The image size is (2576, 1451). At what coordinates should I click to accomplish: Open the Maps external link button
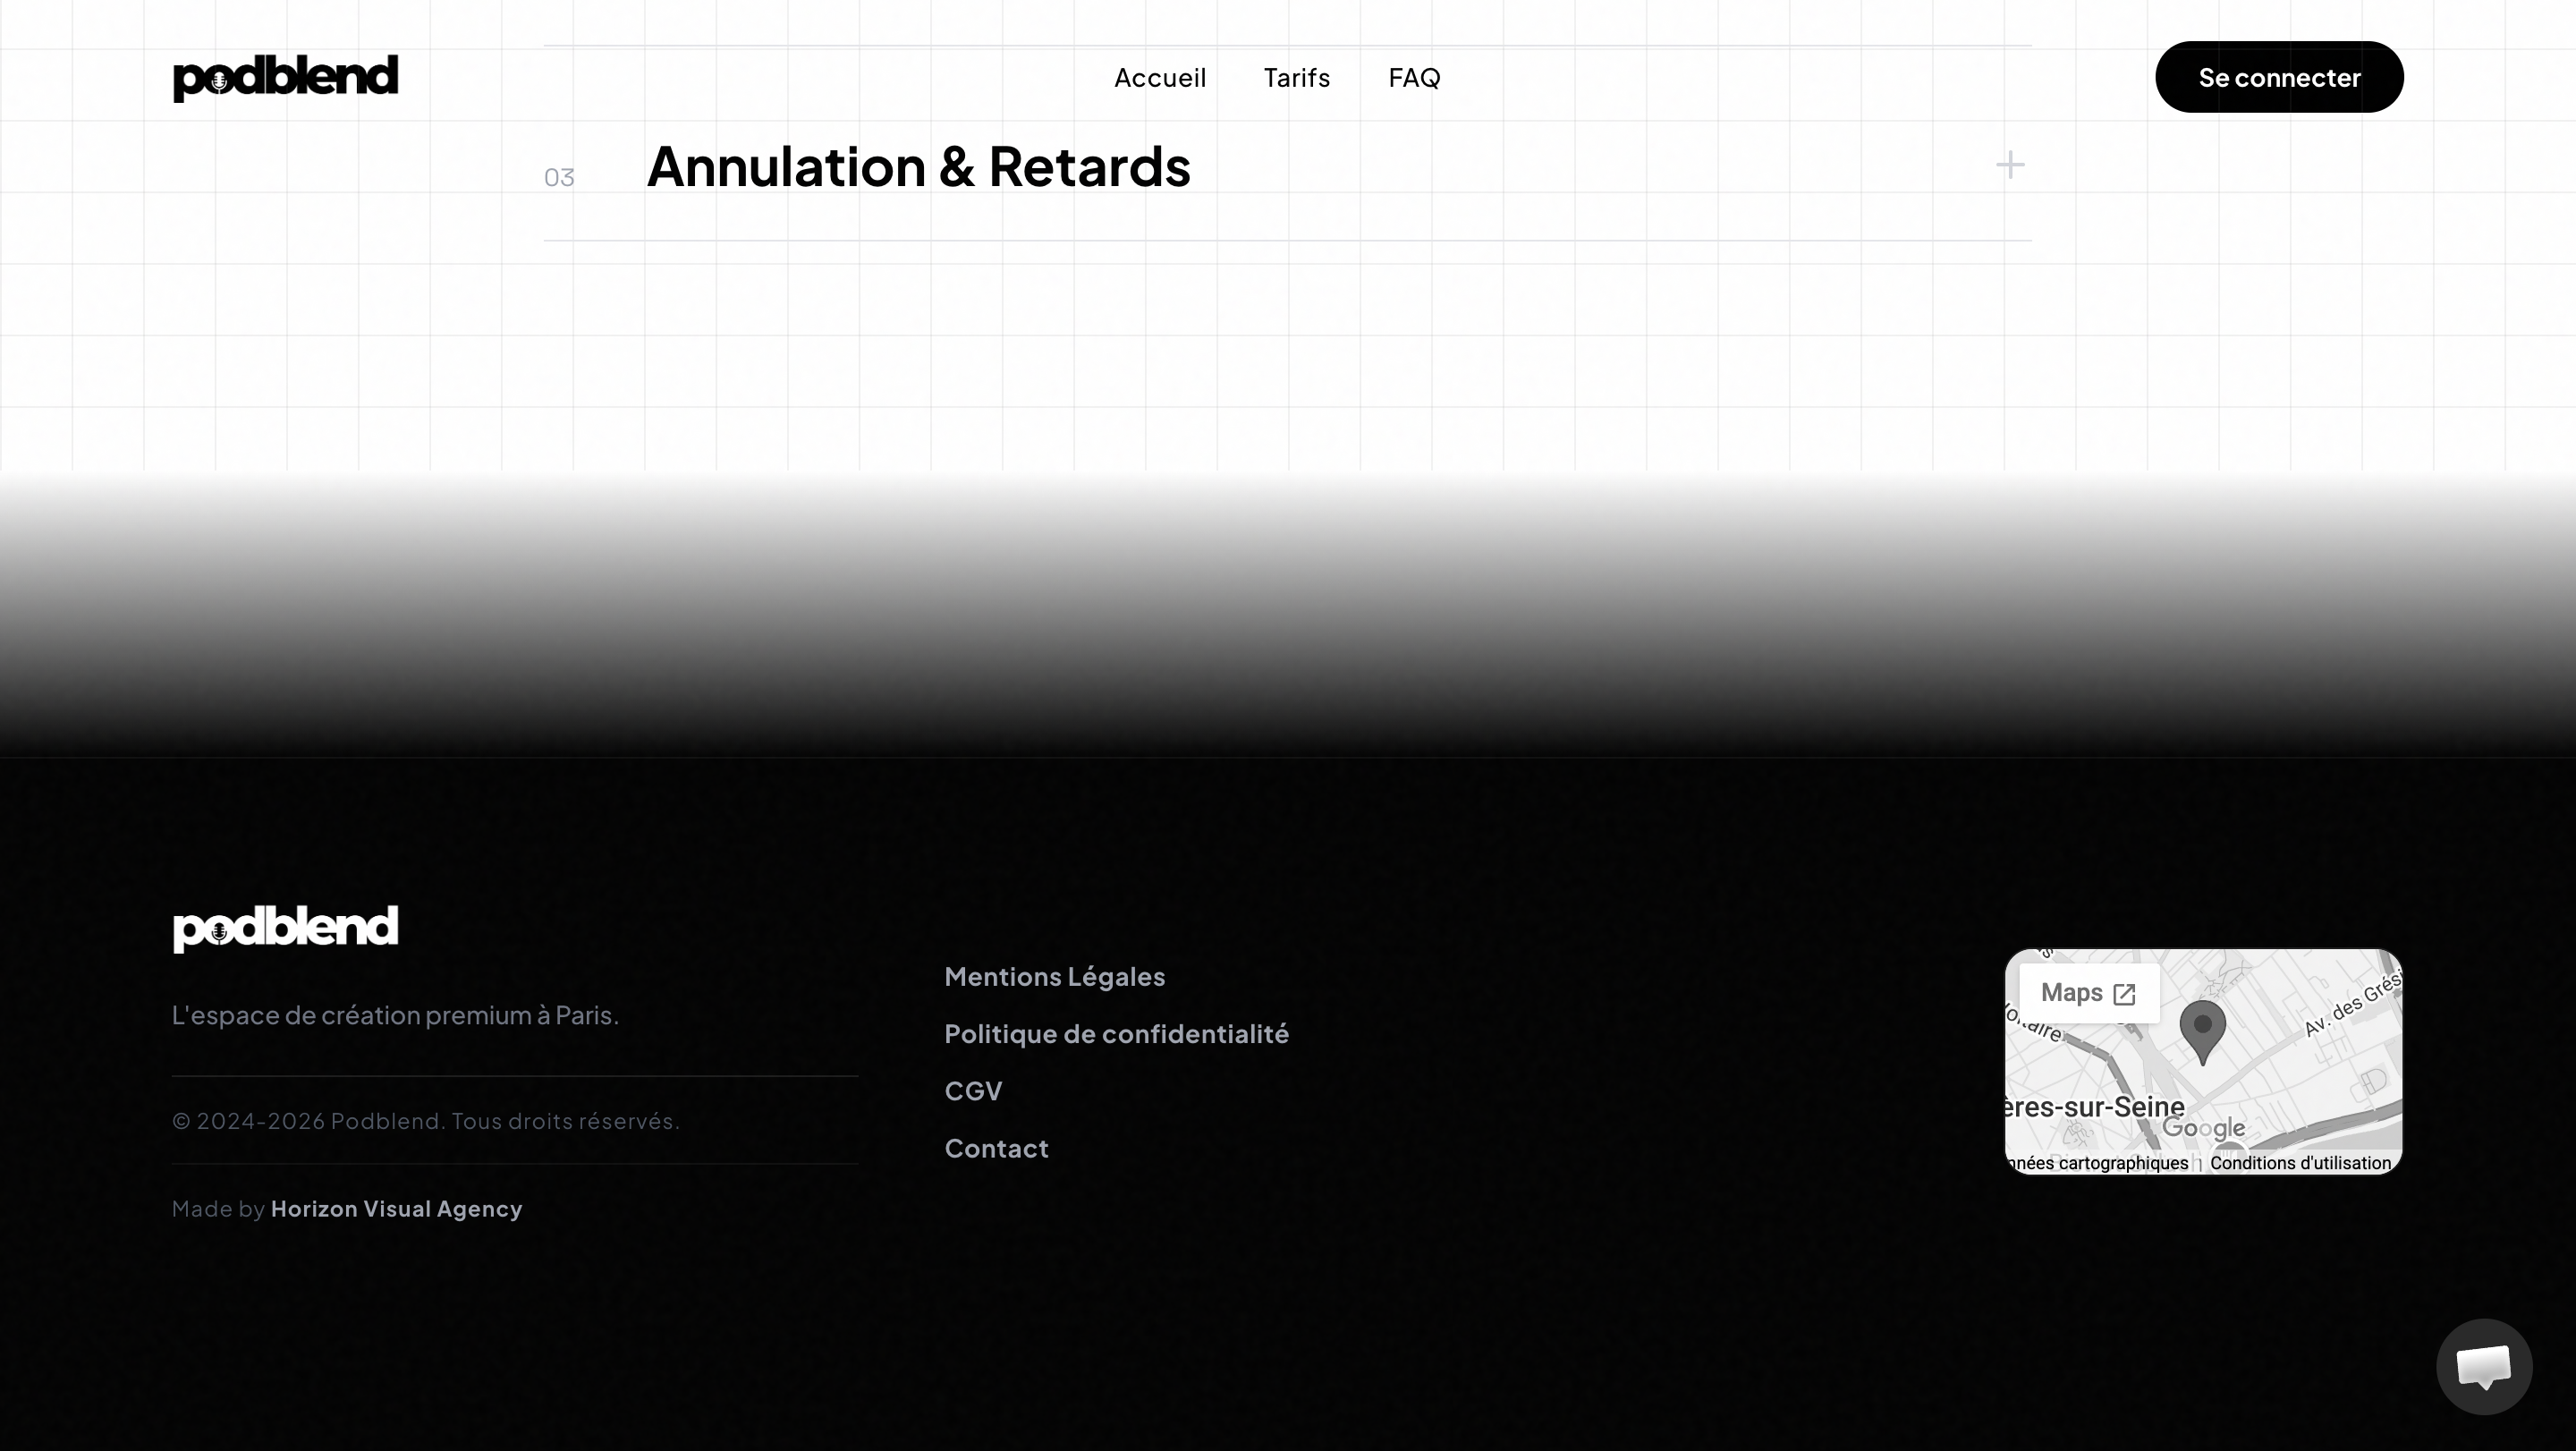tap(2089, 993)
